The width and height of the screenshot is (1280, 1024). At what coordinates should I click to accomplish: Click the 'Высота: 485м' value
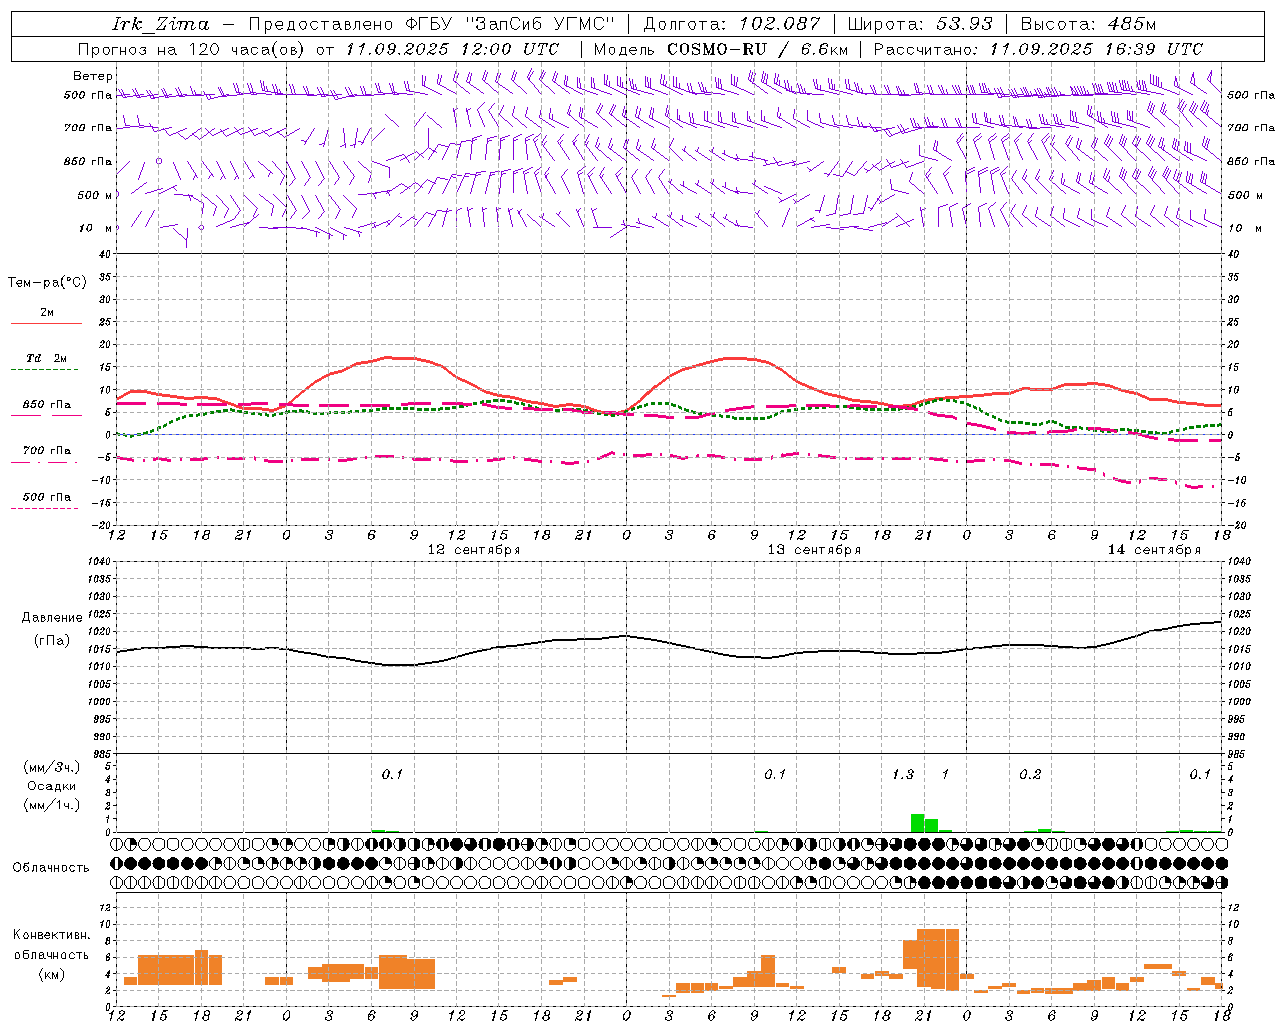(x=1088, y=24)
